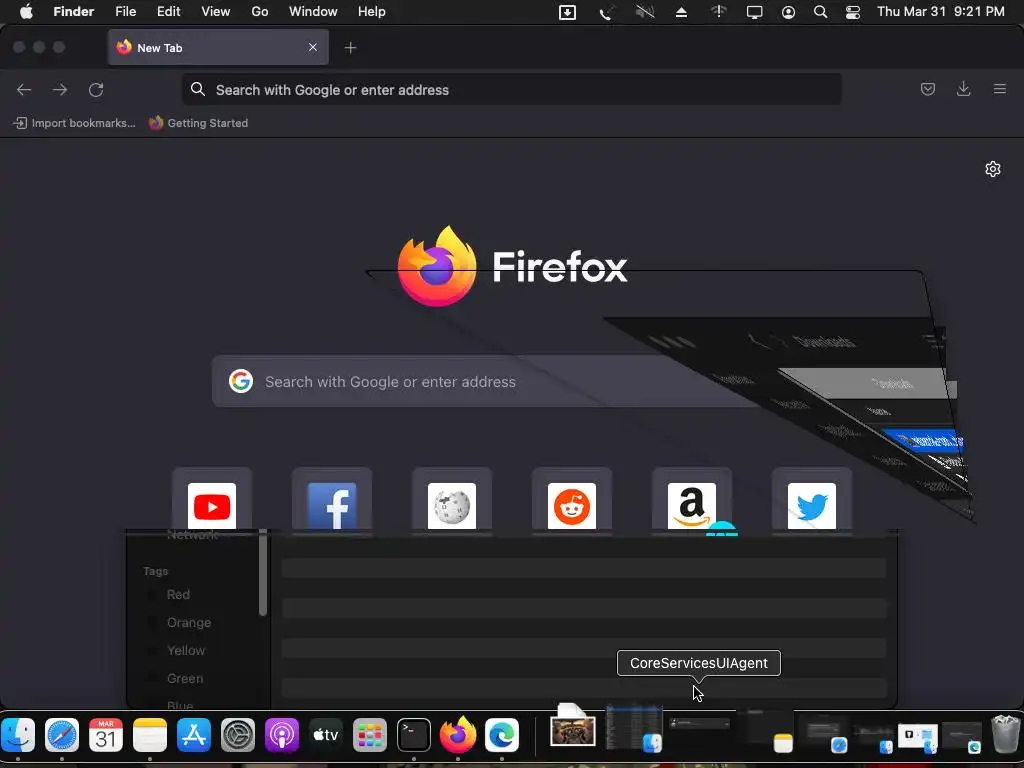Open Apple TV from the Dock
Image resolution: width=1024 pixels, height=768 pixels.
click(x=326, y=735)
